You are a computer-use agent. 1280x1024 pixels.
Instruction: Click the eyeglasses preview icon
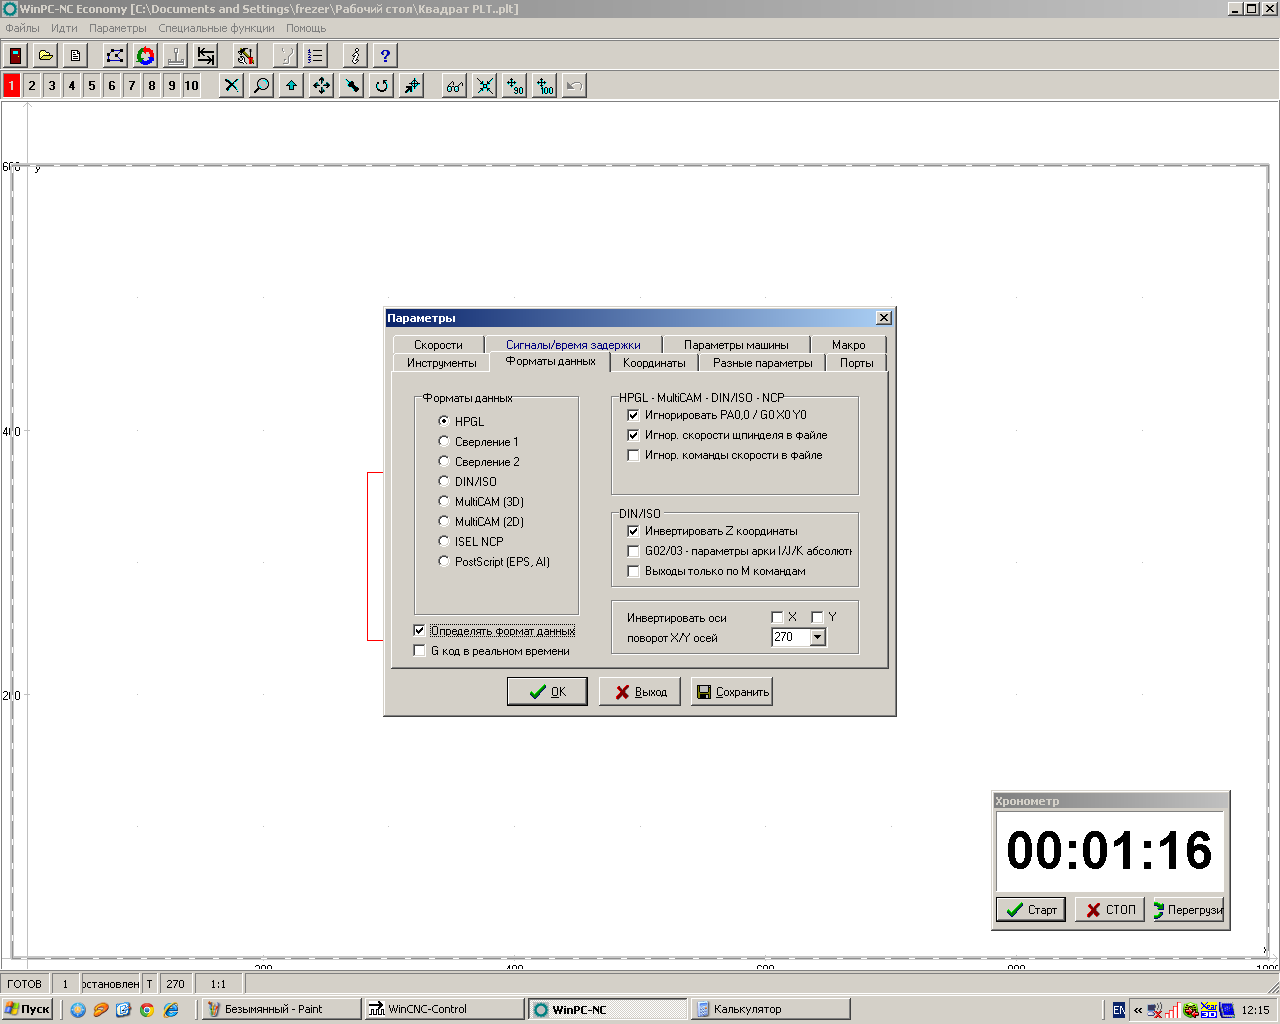click(454, 85)
